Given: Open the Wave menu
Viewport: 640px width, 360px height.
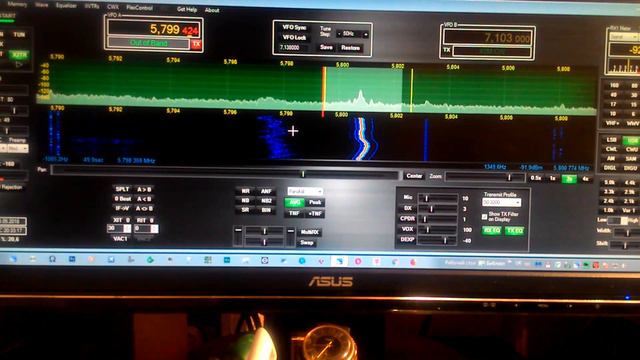Looking at the screenshot, I should click(x=42, y=5).
